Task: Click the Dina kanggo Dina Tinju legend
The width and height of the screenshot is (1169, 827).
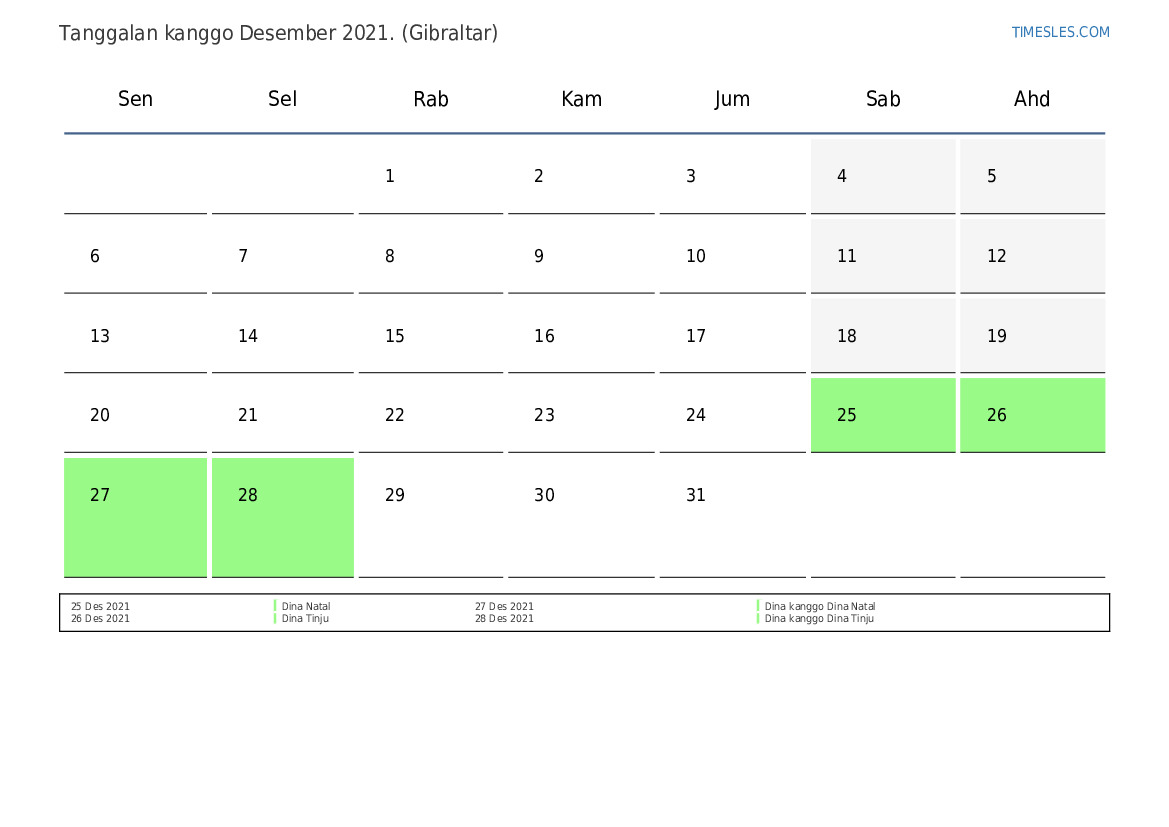Action: [819, 618]
